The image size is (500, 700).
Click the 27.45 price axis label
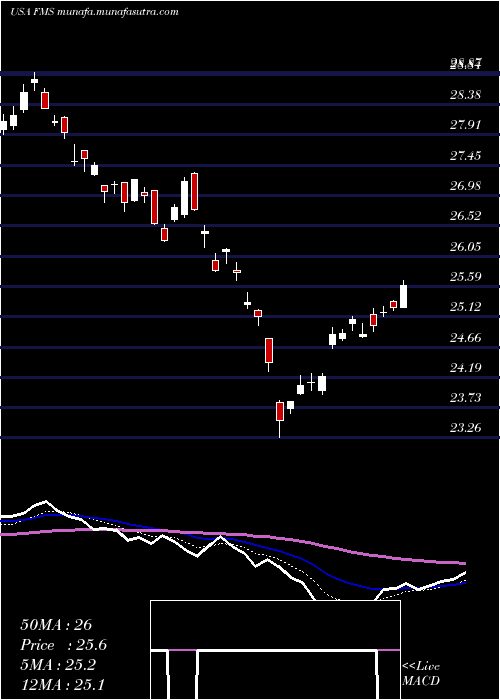pos(466,155)
